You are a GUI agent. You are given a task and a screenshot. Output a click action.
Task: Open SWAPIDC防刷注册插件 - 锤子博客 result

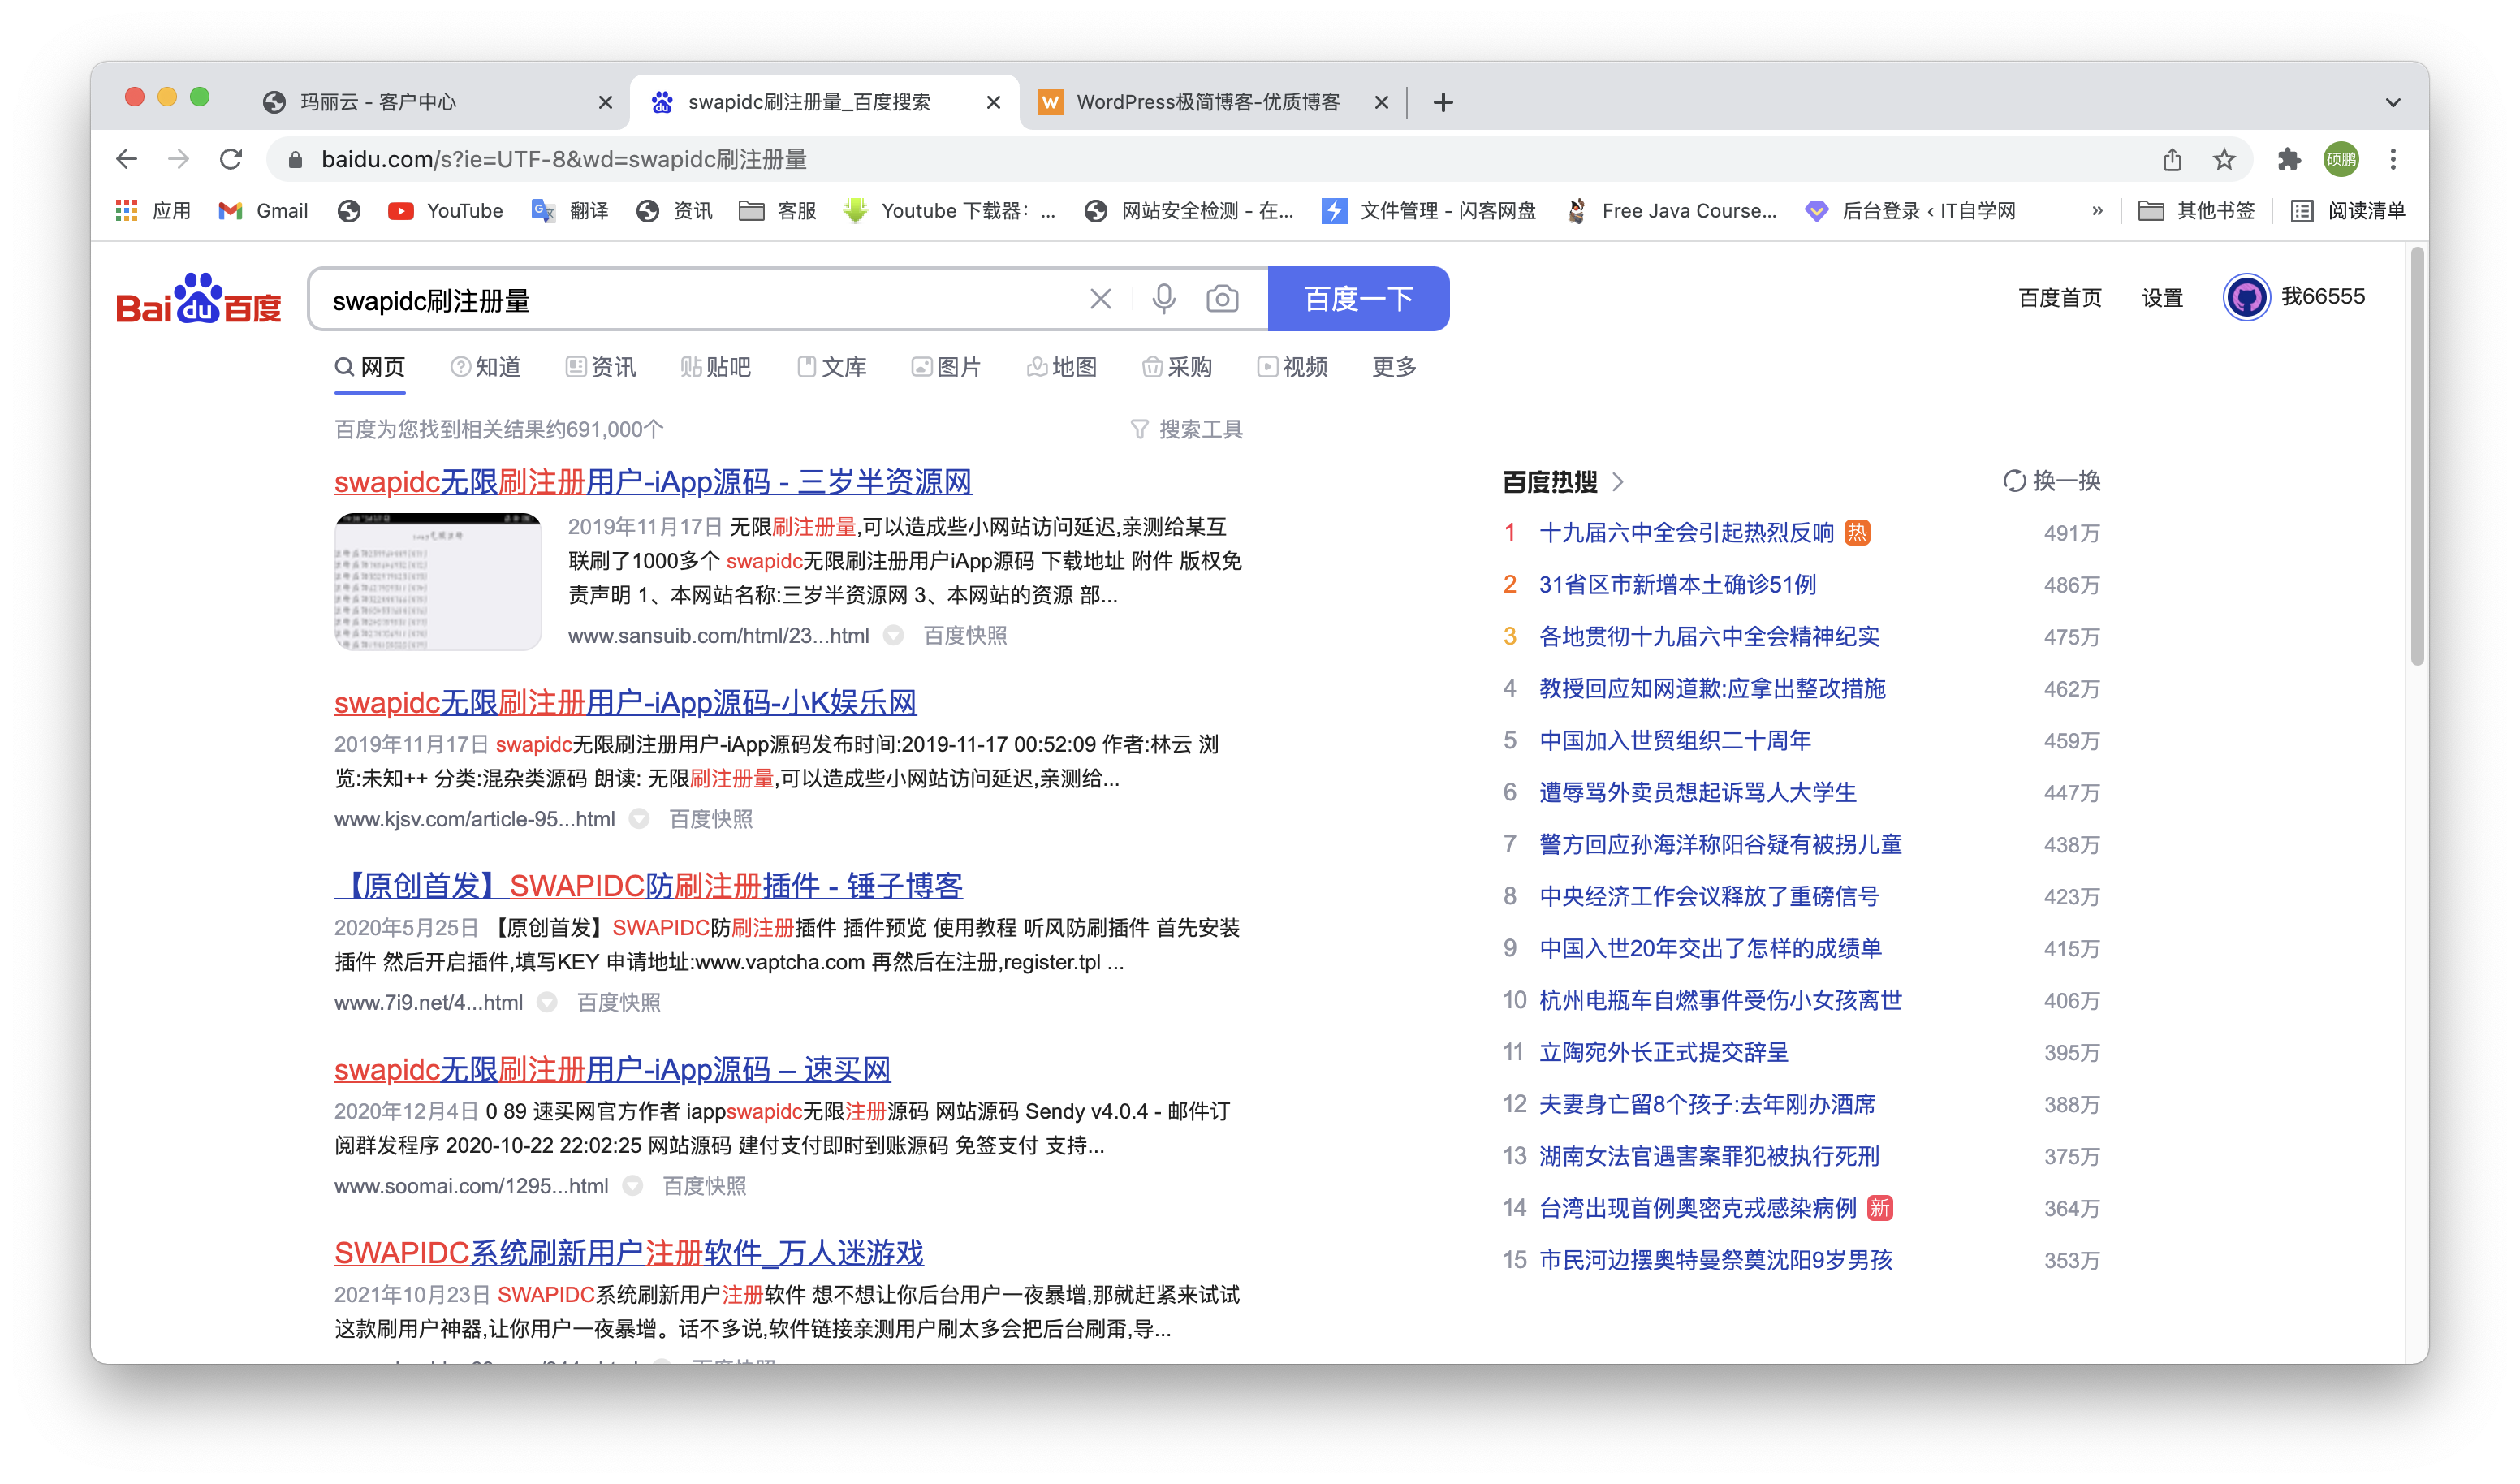pos(648,886)
